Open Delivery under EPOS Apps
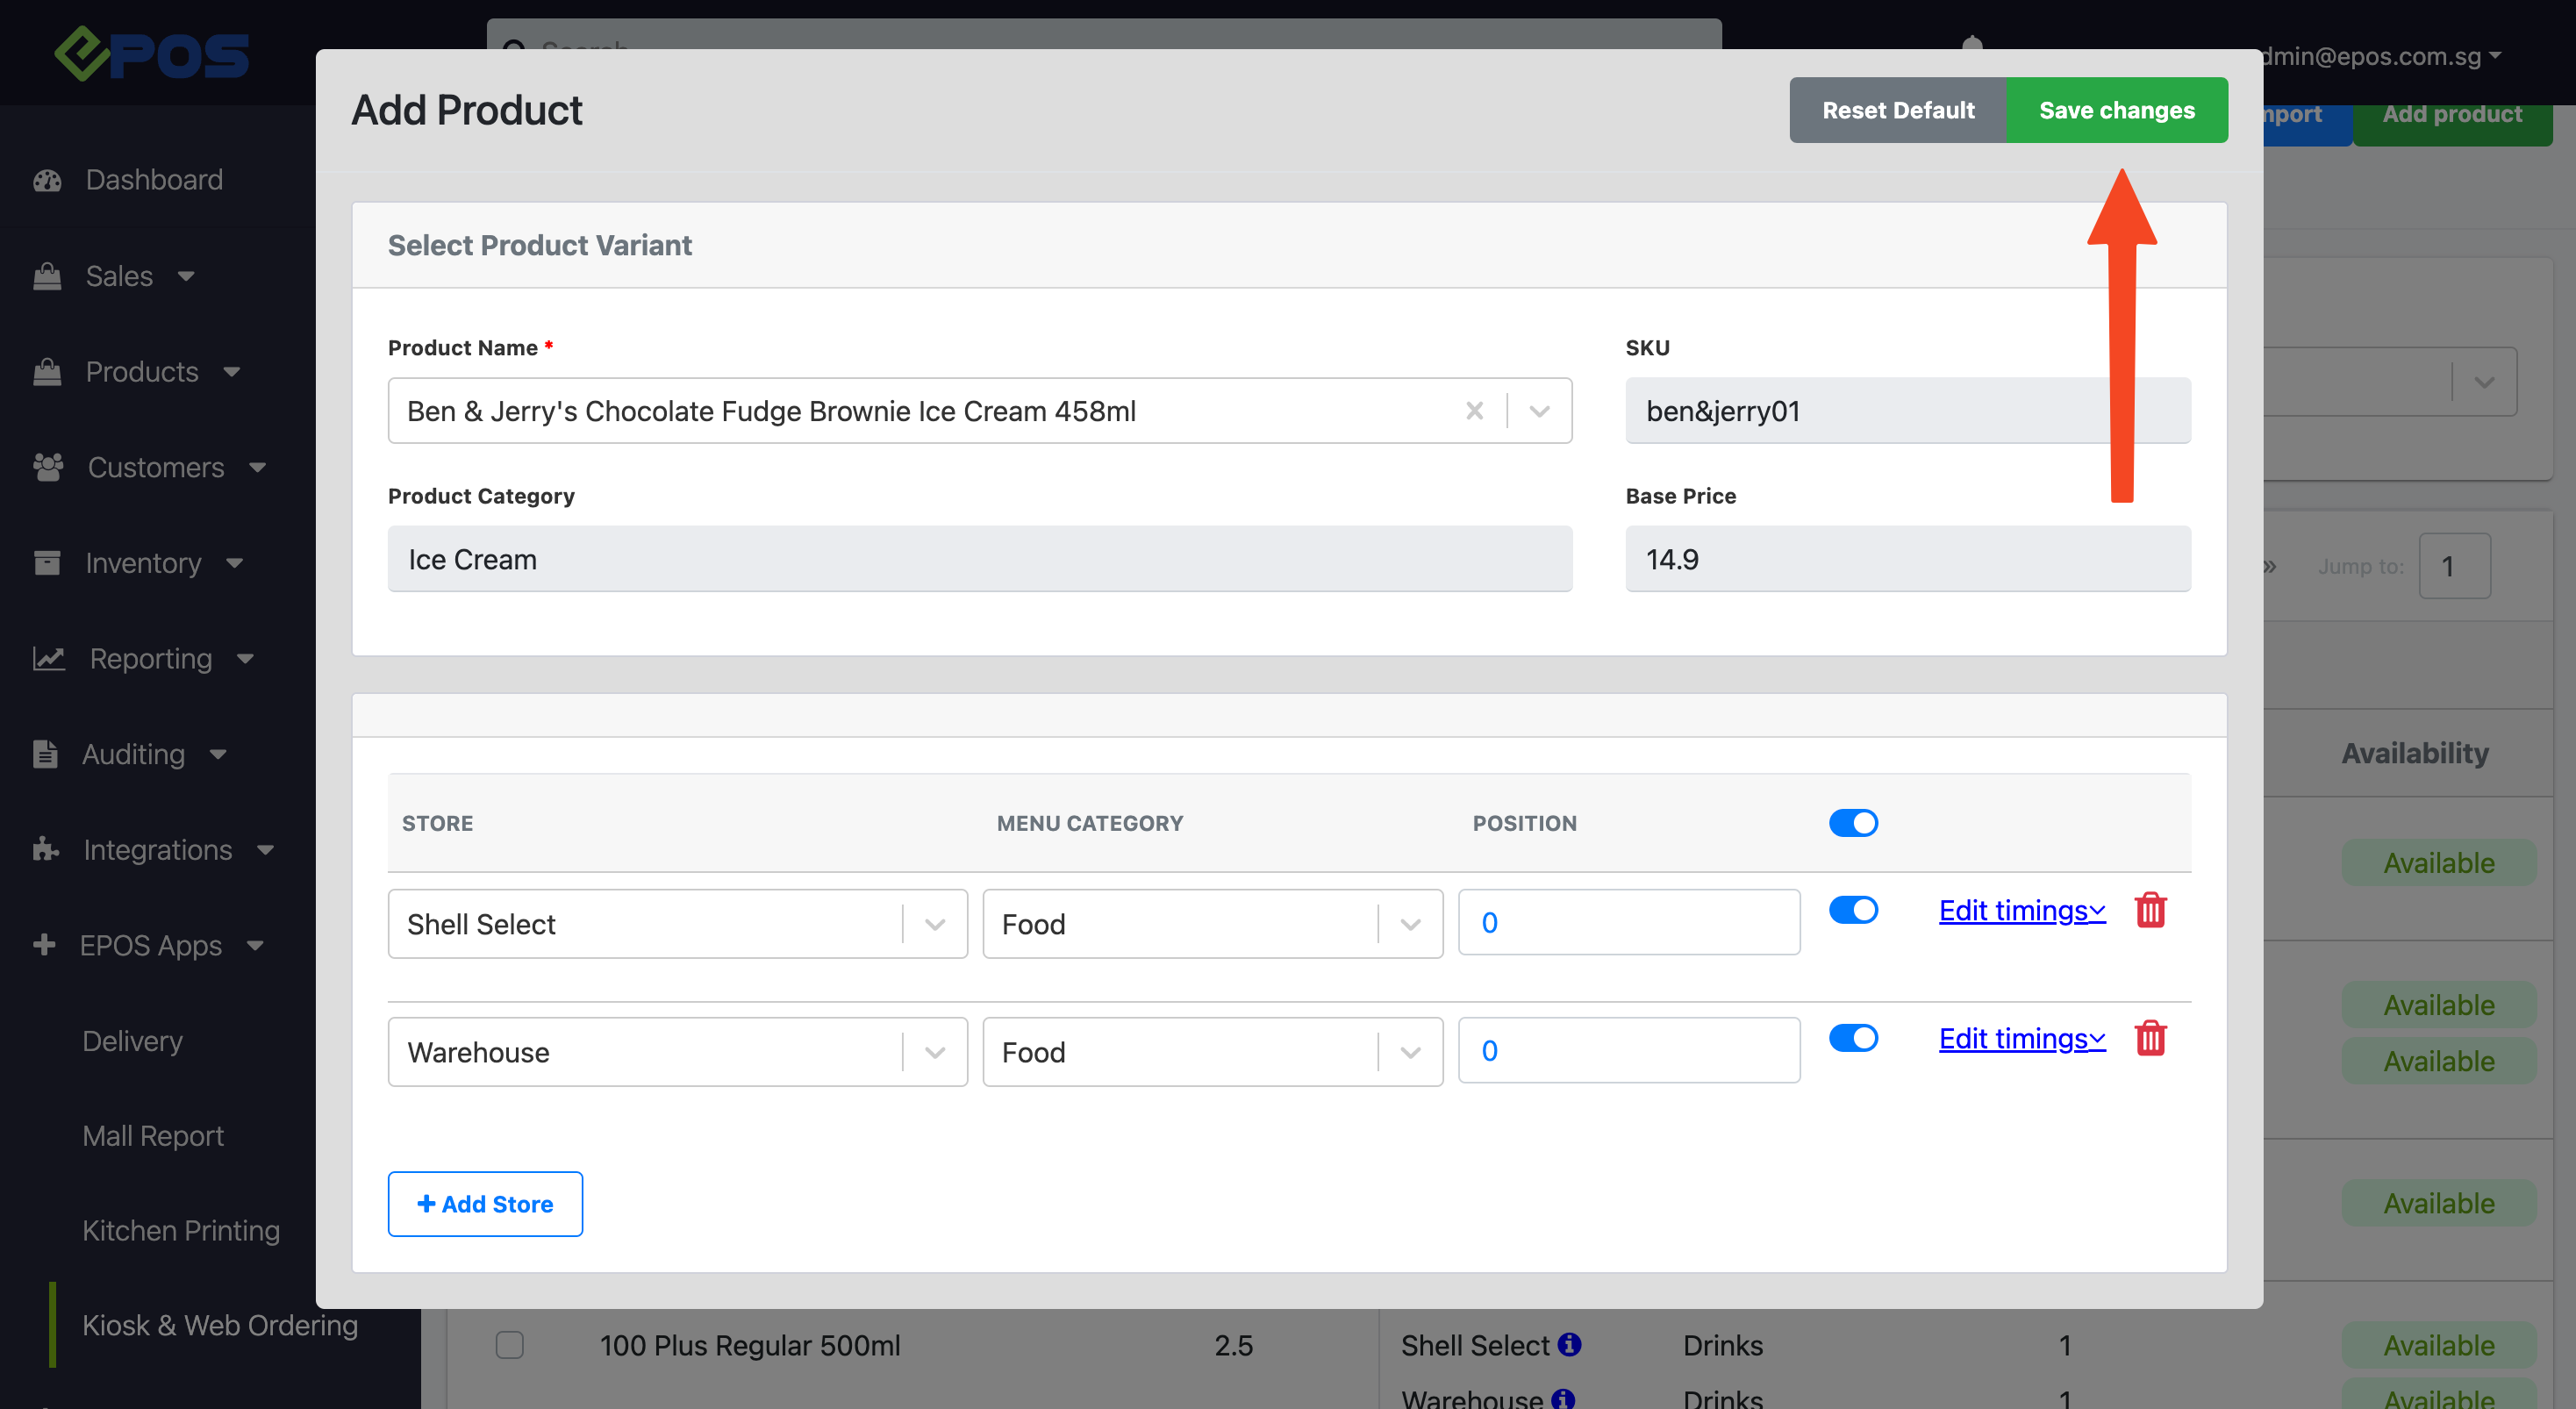Viewport: 2576px width, 1409px height. click(x=132, y=1041)
